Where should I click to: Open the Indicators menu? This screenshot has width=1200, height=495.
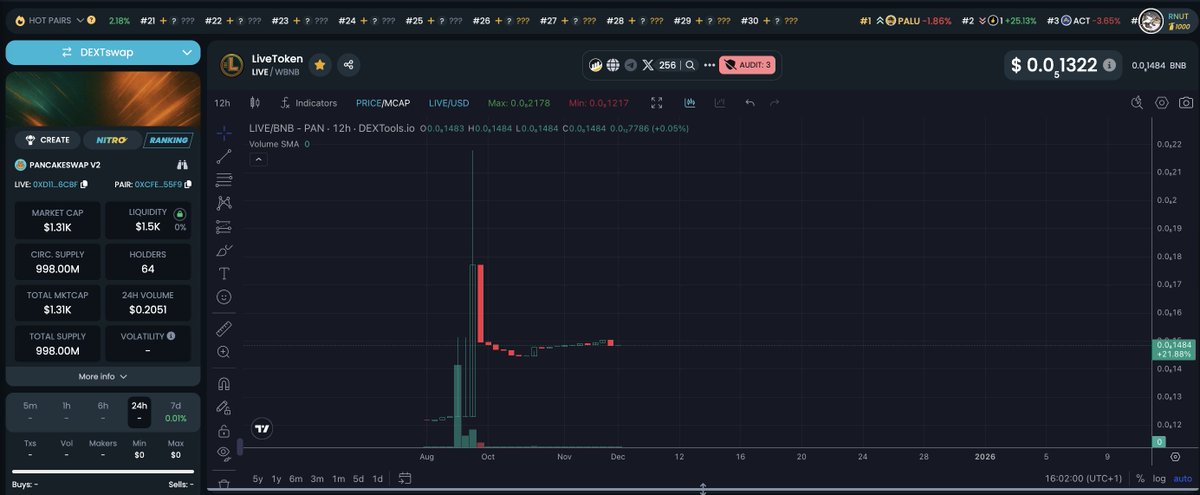pos(308,103)
